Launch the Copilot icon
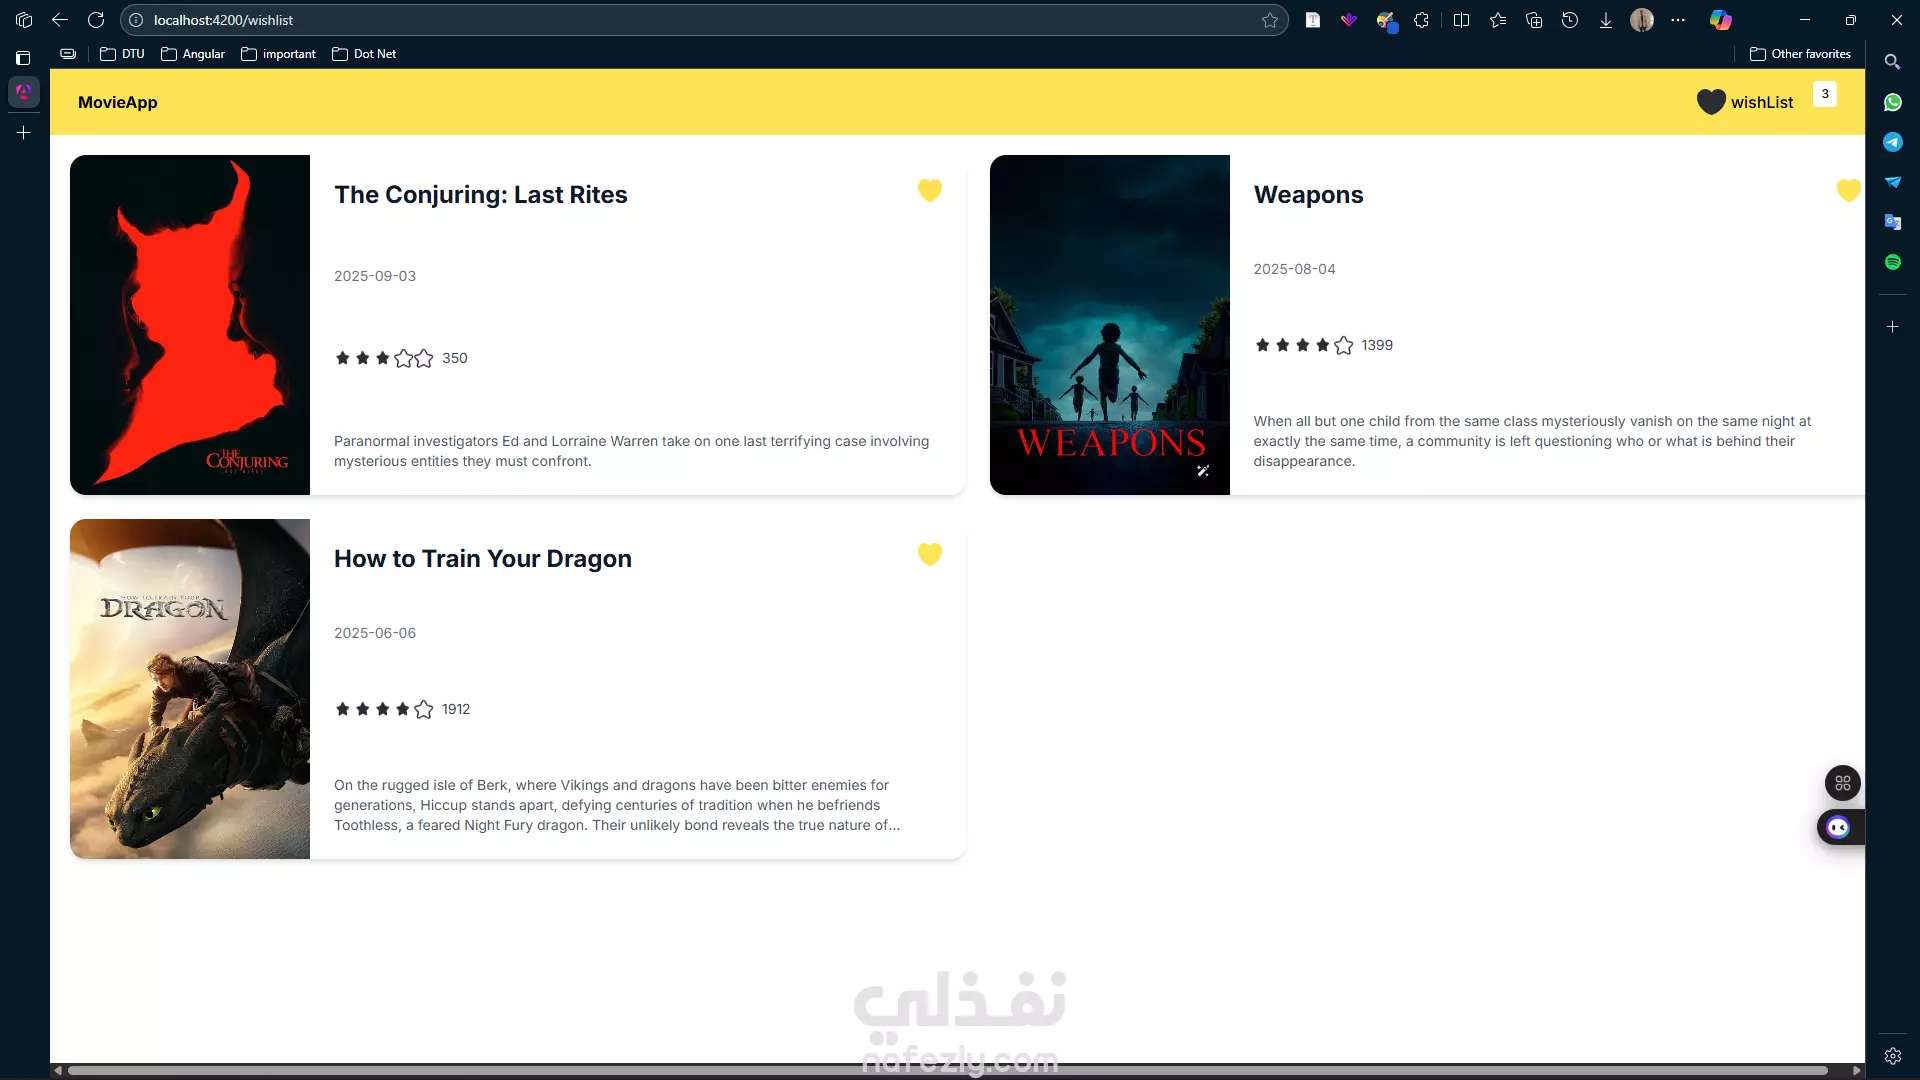Image resolution: width=1920 pixels, height=1080 pixels. (1721, 20)
